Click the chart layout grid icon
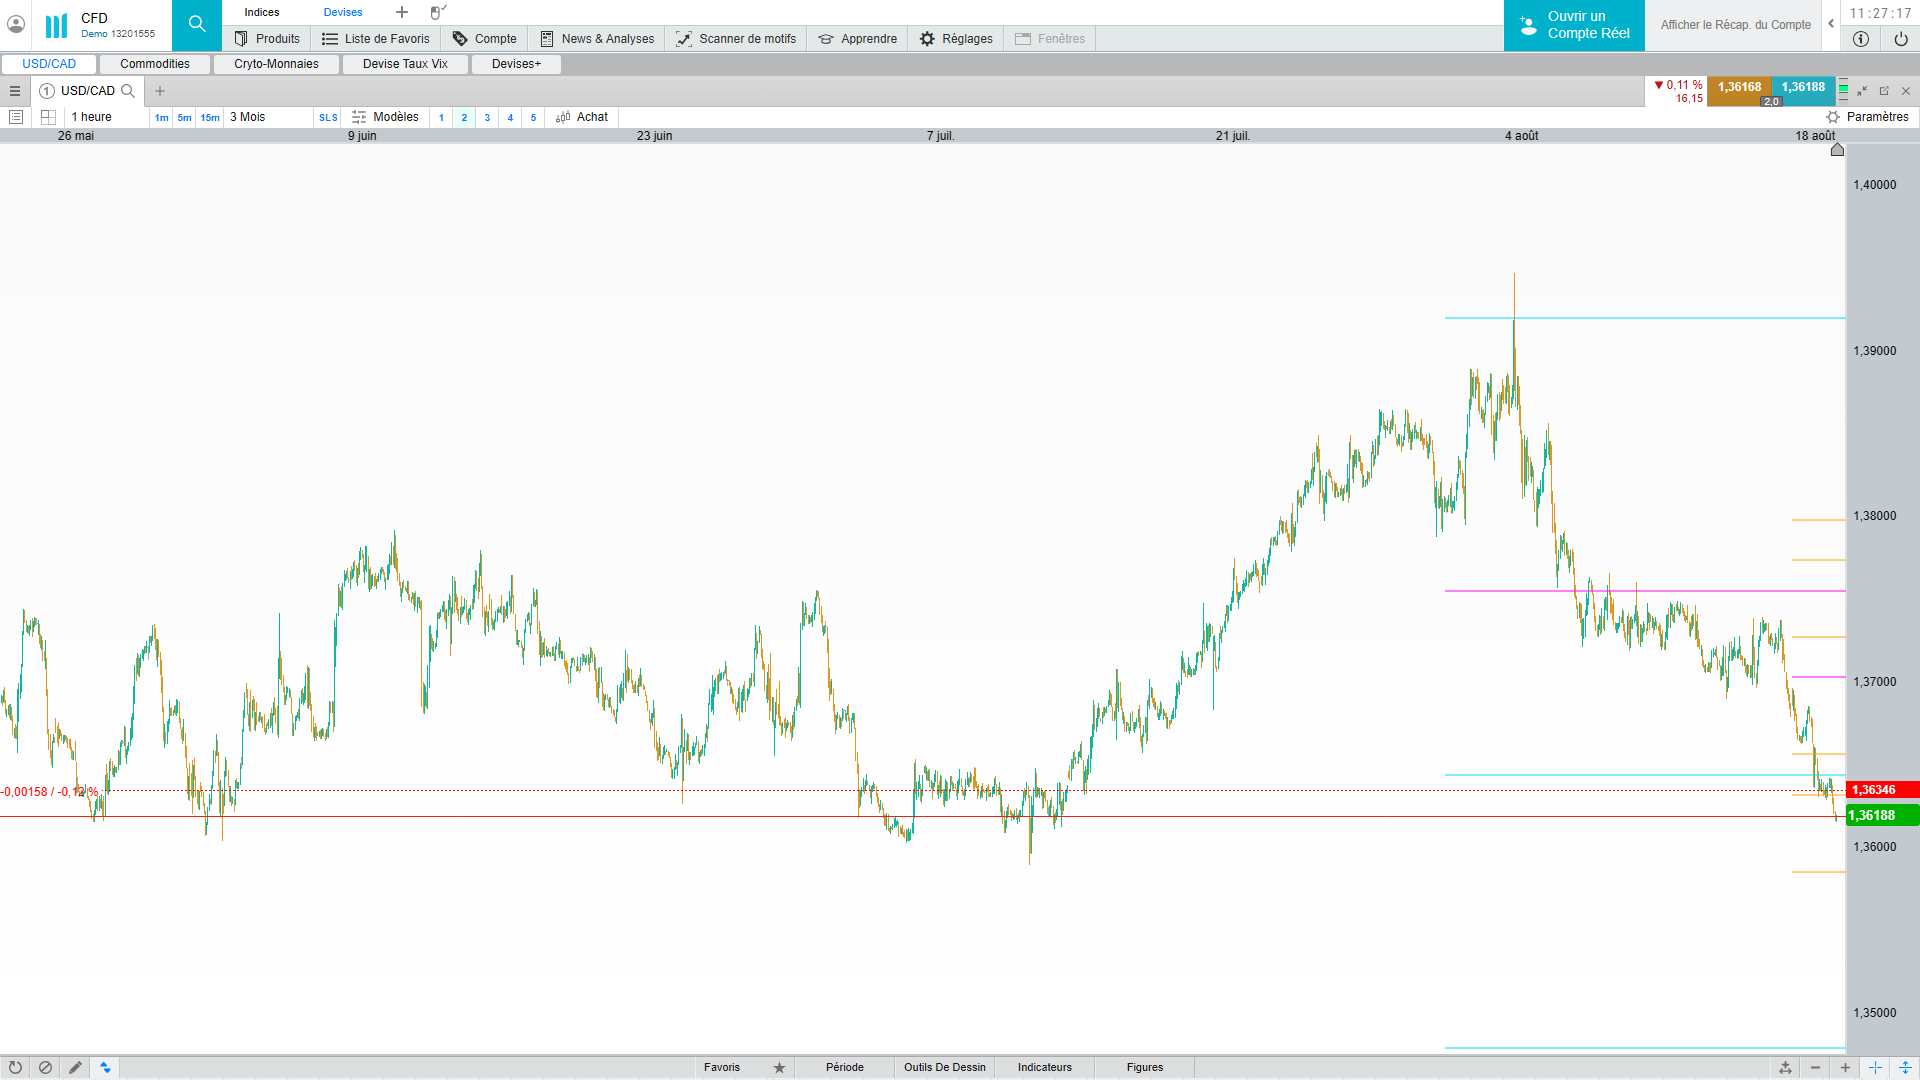The image size is (1920, 1080). [x=48, y=117]
